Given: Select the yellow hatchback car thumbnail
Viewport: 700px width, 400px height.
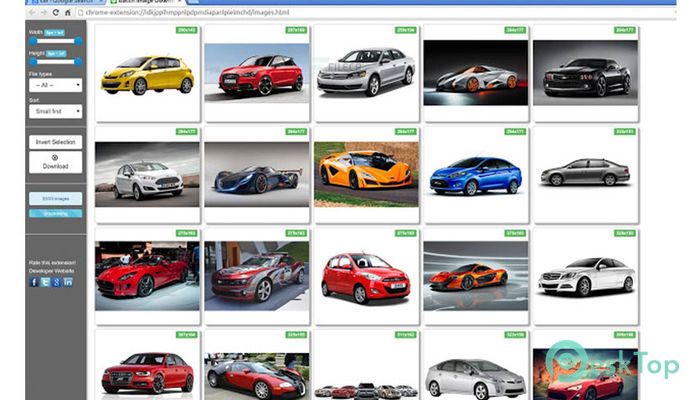Looking at the screenshot, I should [x=147, y=75].
